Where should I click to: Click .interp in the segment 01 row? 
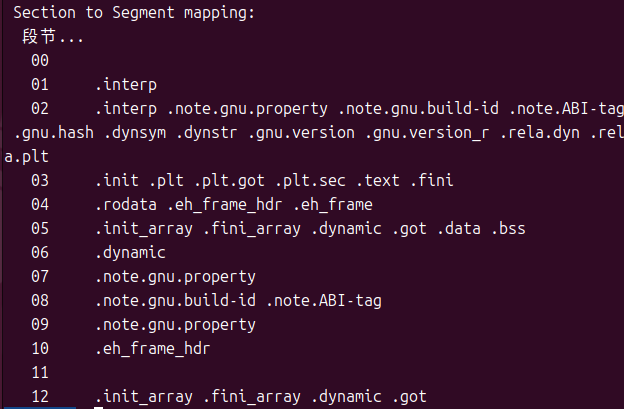point(126,85)
